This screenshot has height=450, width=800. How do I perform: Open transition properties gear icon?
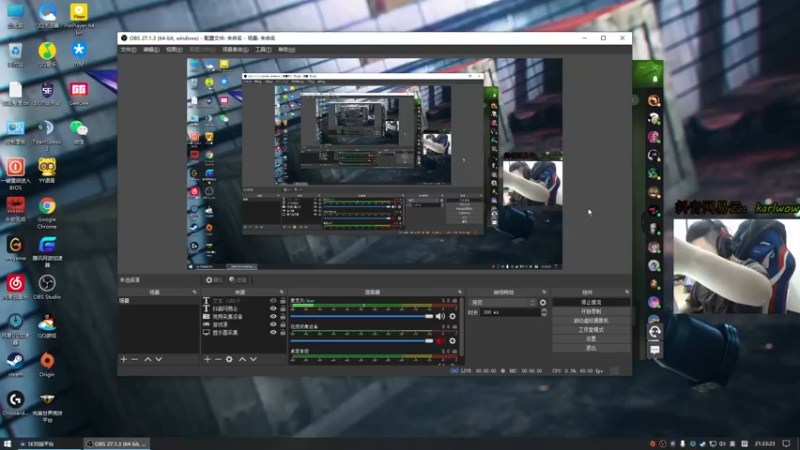[543, 303]
